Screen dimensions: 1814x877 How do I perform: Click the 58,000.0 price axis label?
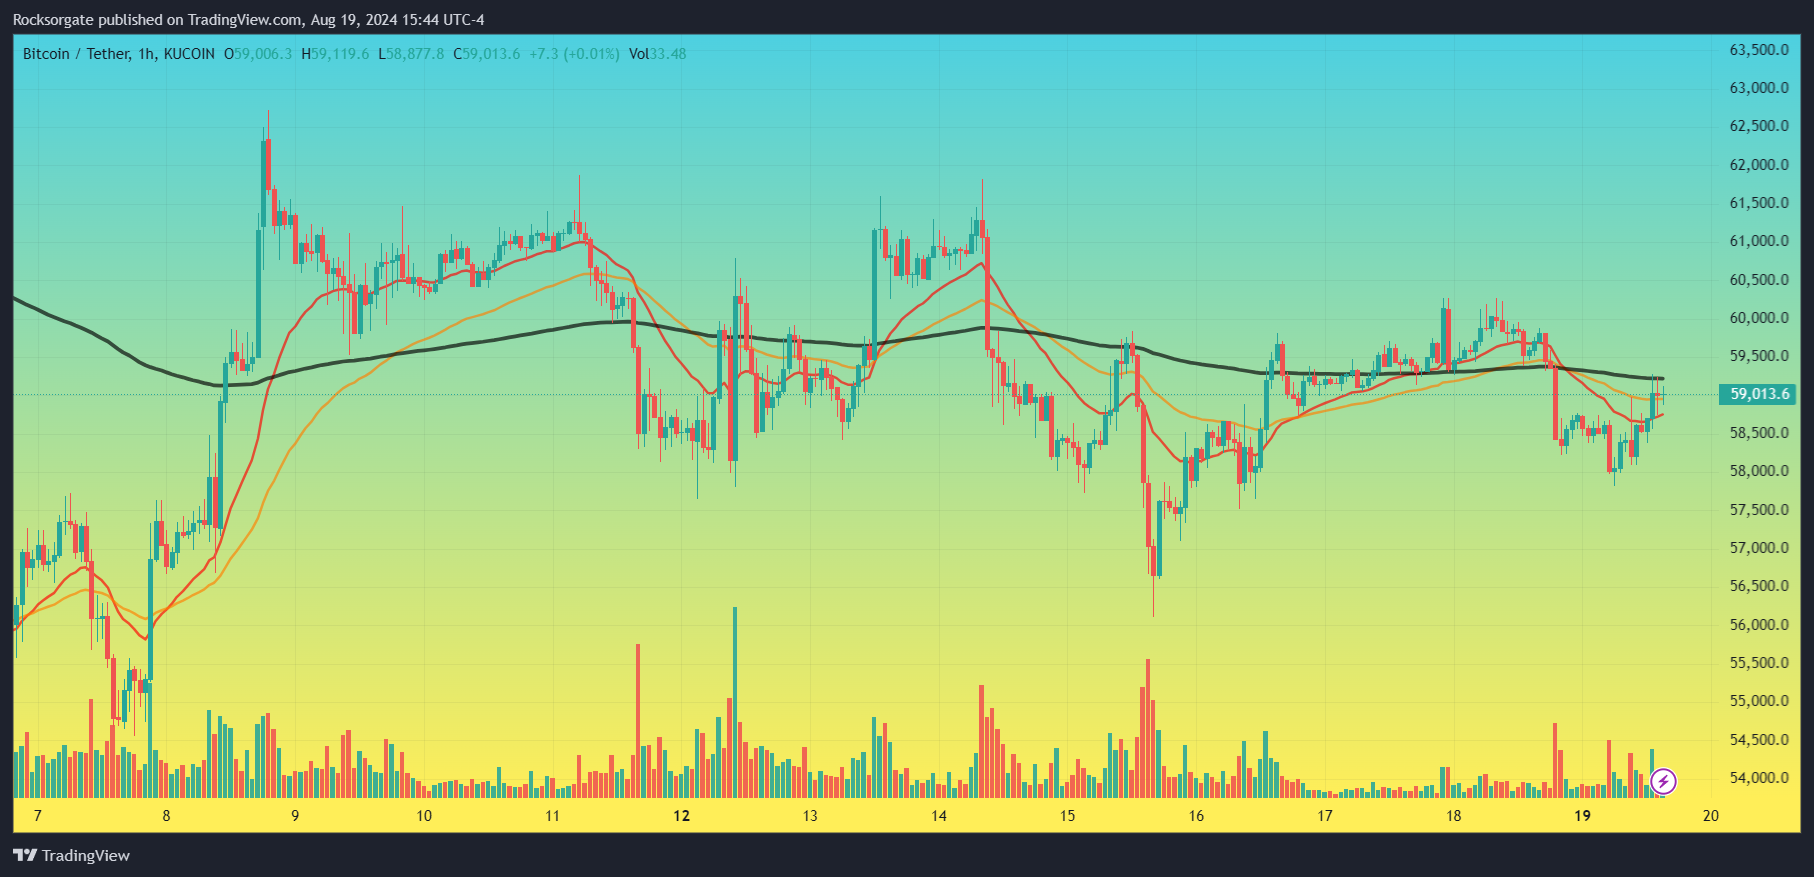click(x=1759, y=471)
